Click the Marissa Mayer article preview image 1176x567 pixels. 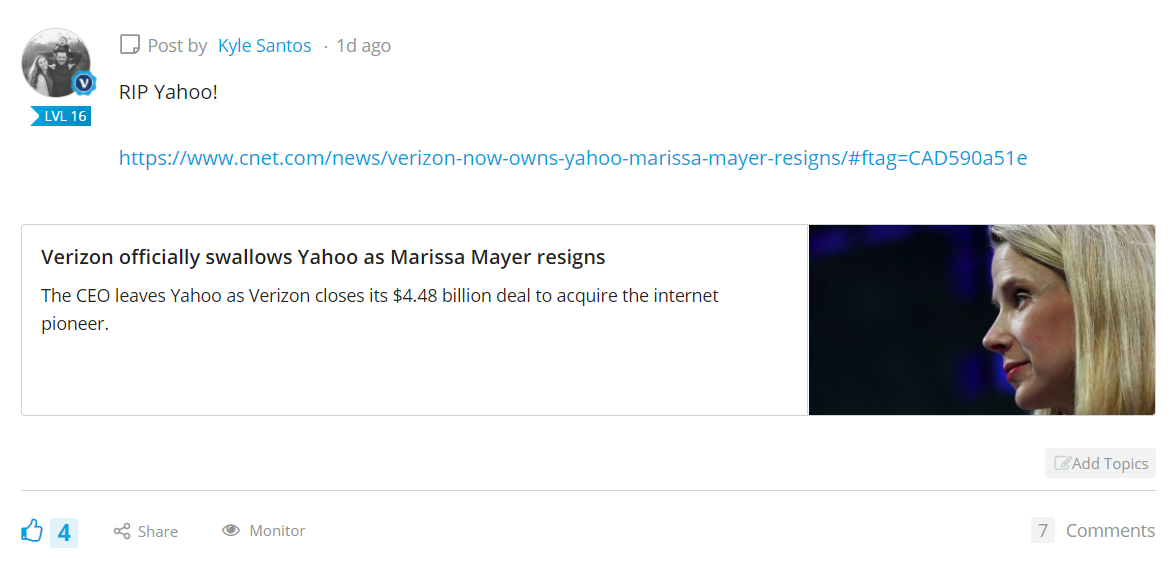click(982, 320)
